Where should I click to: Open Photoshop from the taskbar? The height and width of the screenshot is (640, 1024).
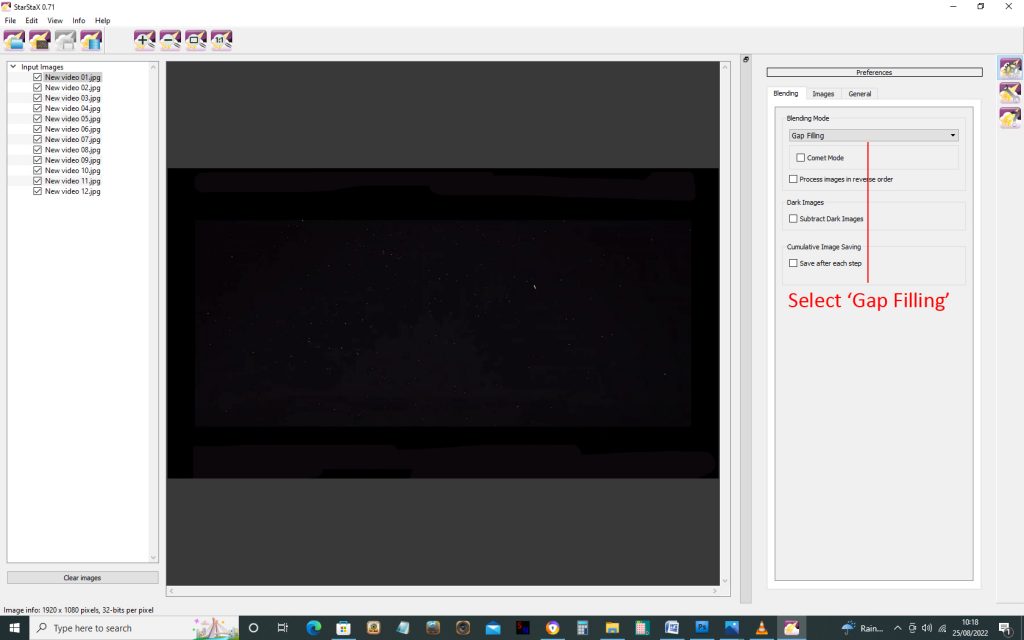pos(701,628)
